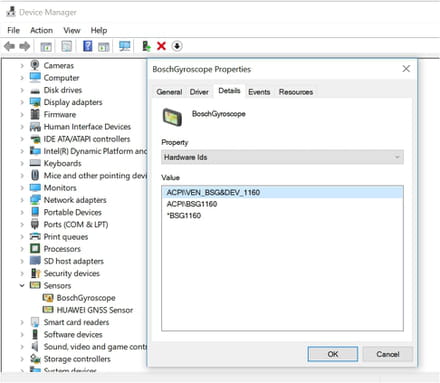Click the Software devices icon

click(x=35, y=334)
